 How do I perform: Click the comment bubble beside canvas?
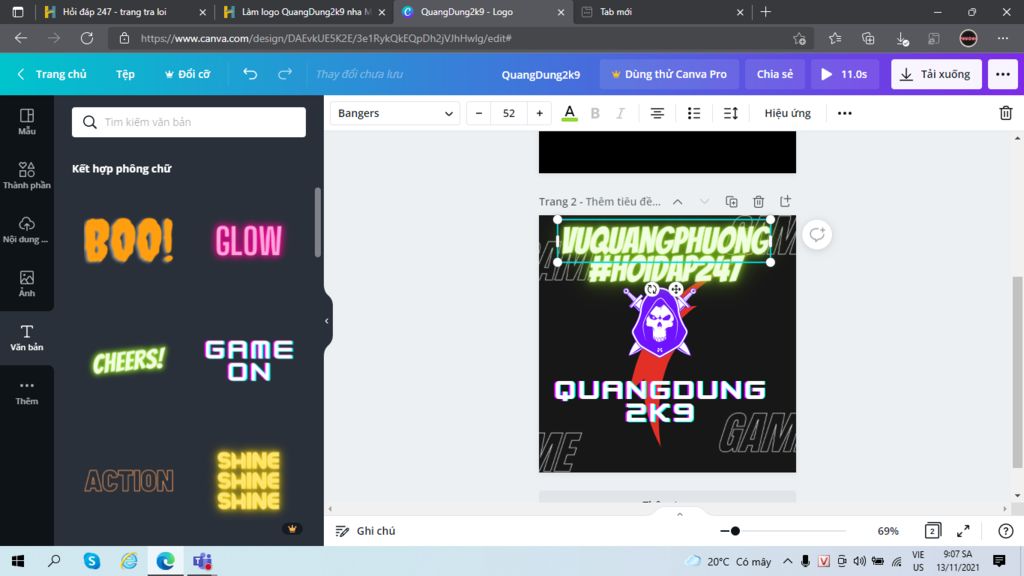817,234
